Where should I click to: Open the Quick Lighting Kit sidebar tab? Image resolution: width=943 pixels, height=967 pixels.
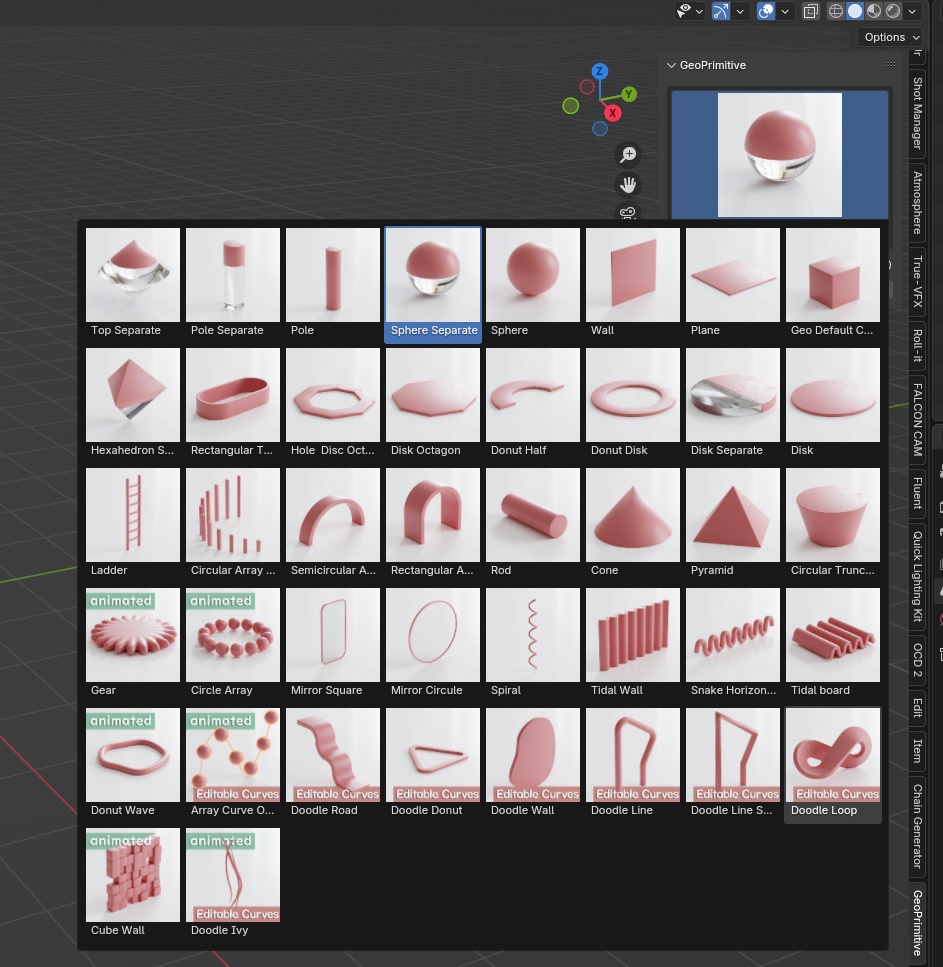click(x=917, y=576)
